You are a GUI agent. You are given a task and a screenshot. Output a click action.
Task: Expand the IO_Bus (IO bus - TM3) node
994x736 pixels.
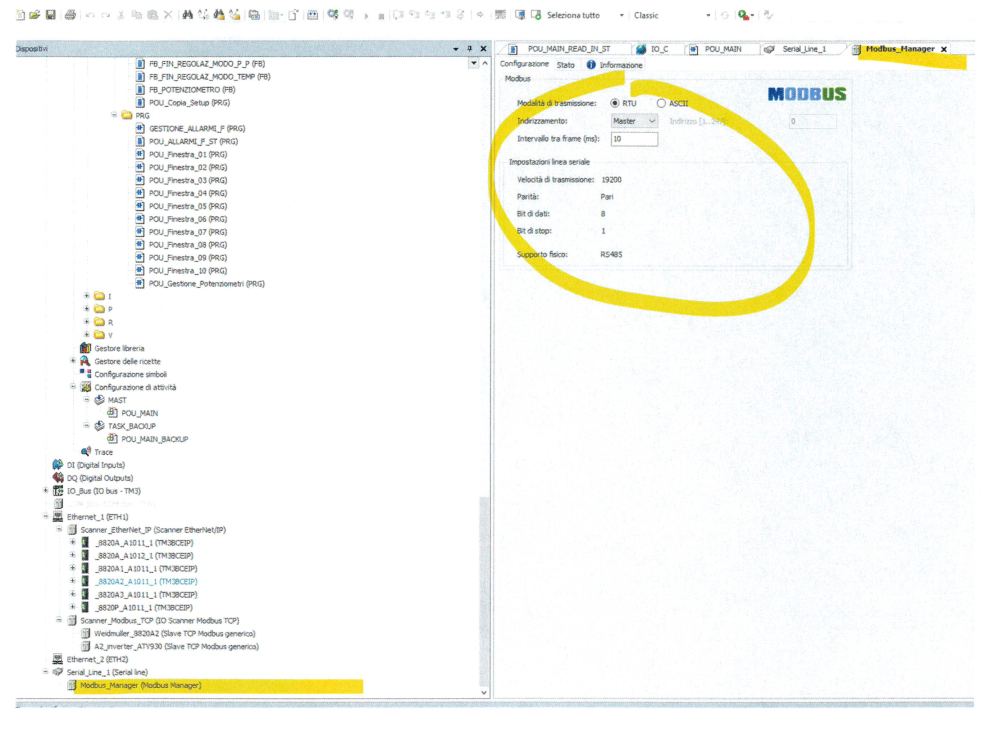[x=46, y=491]
